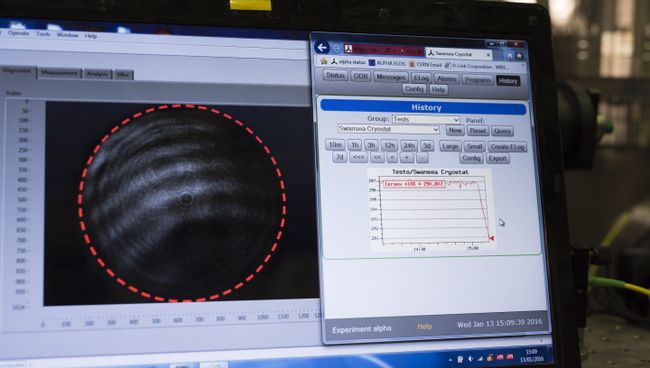Click the + zoom-in button
Viewport: 650px width, 368px height.
(407, 158)
